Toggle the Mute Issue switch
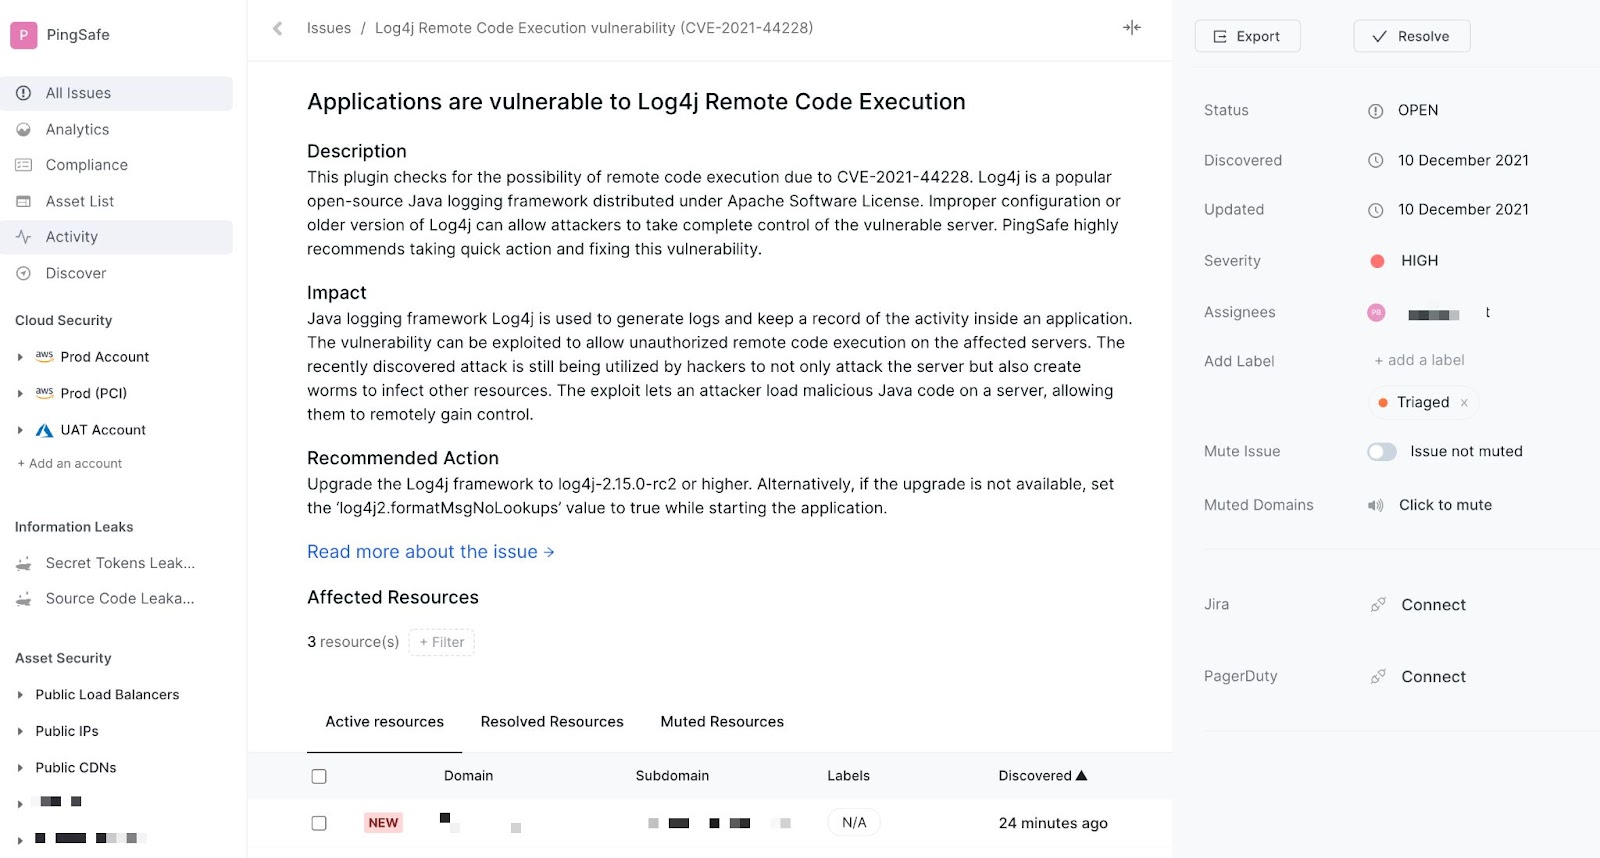The height and width of the screenshot is (858, 1600). tap(1382, 452)
